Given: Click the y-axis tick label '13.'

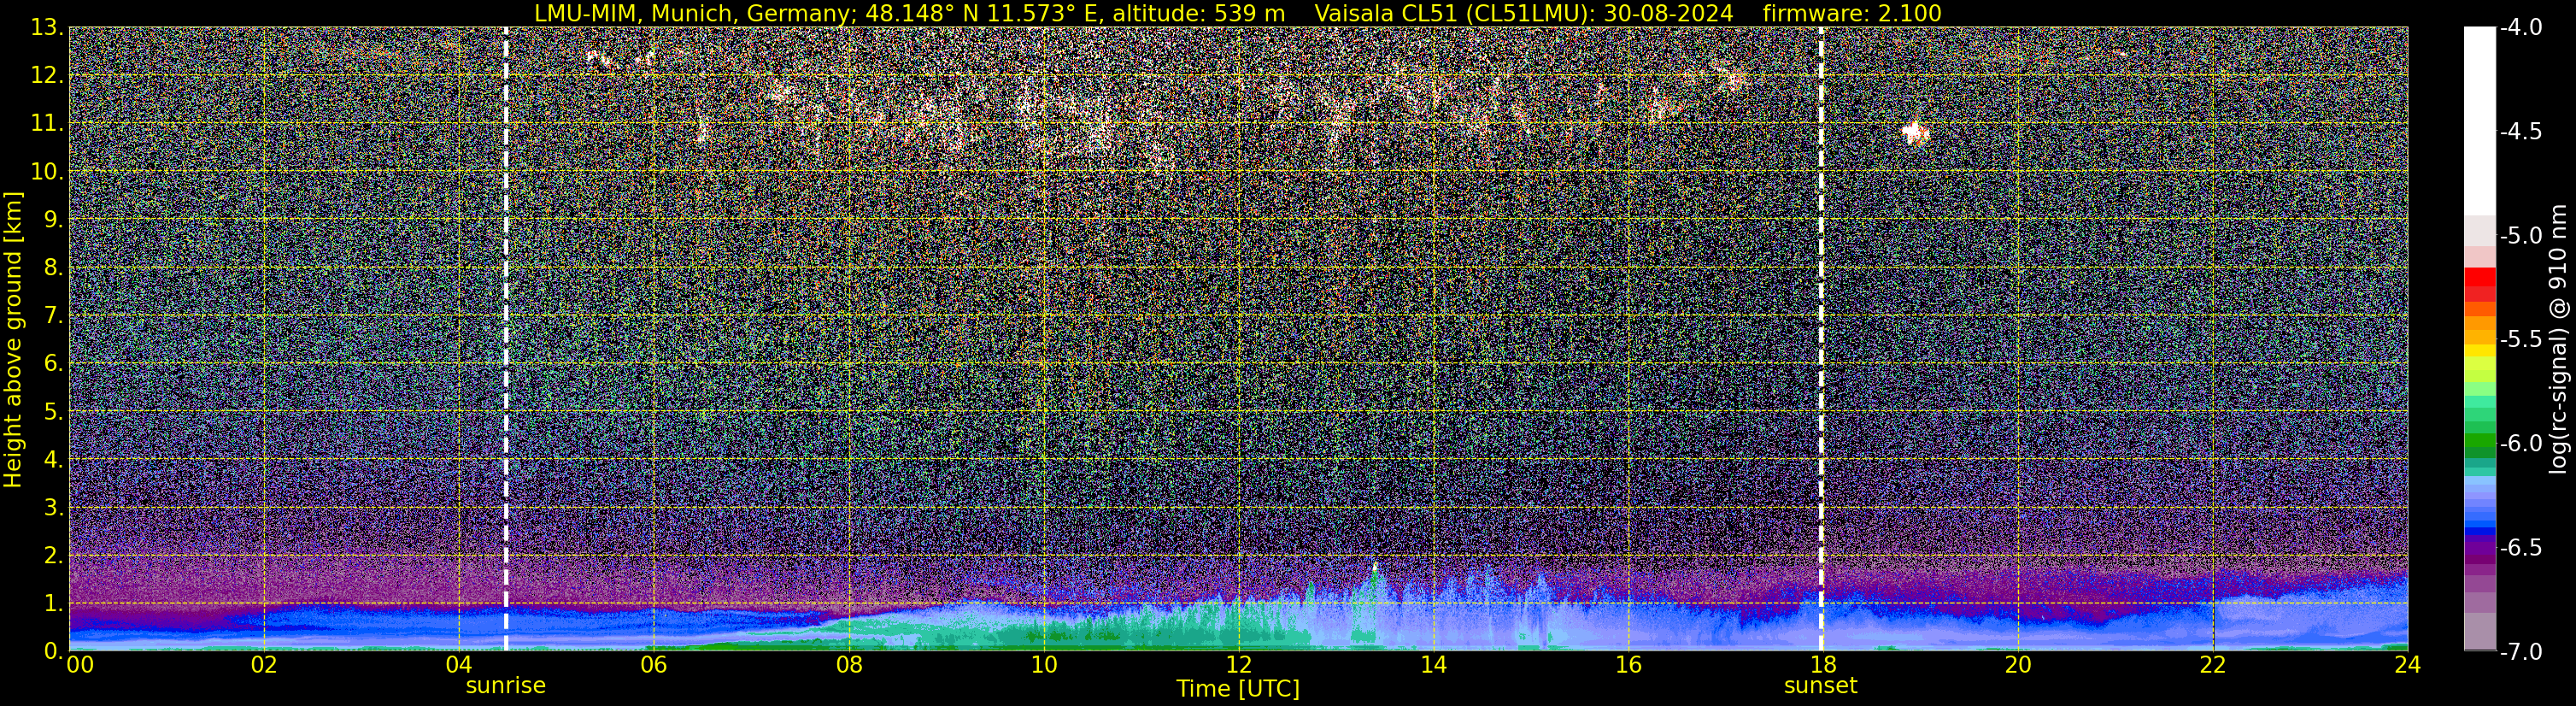Looking at the screenshot, I should 47,28.
